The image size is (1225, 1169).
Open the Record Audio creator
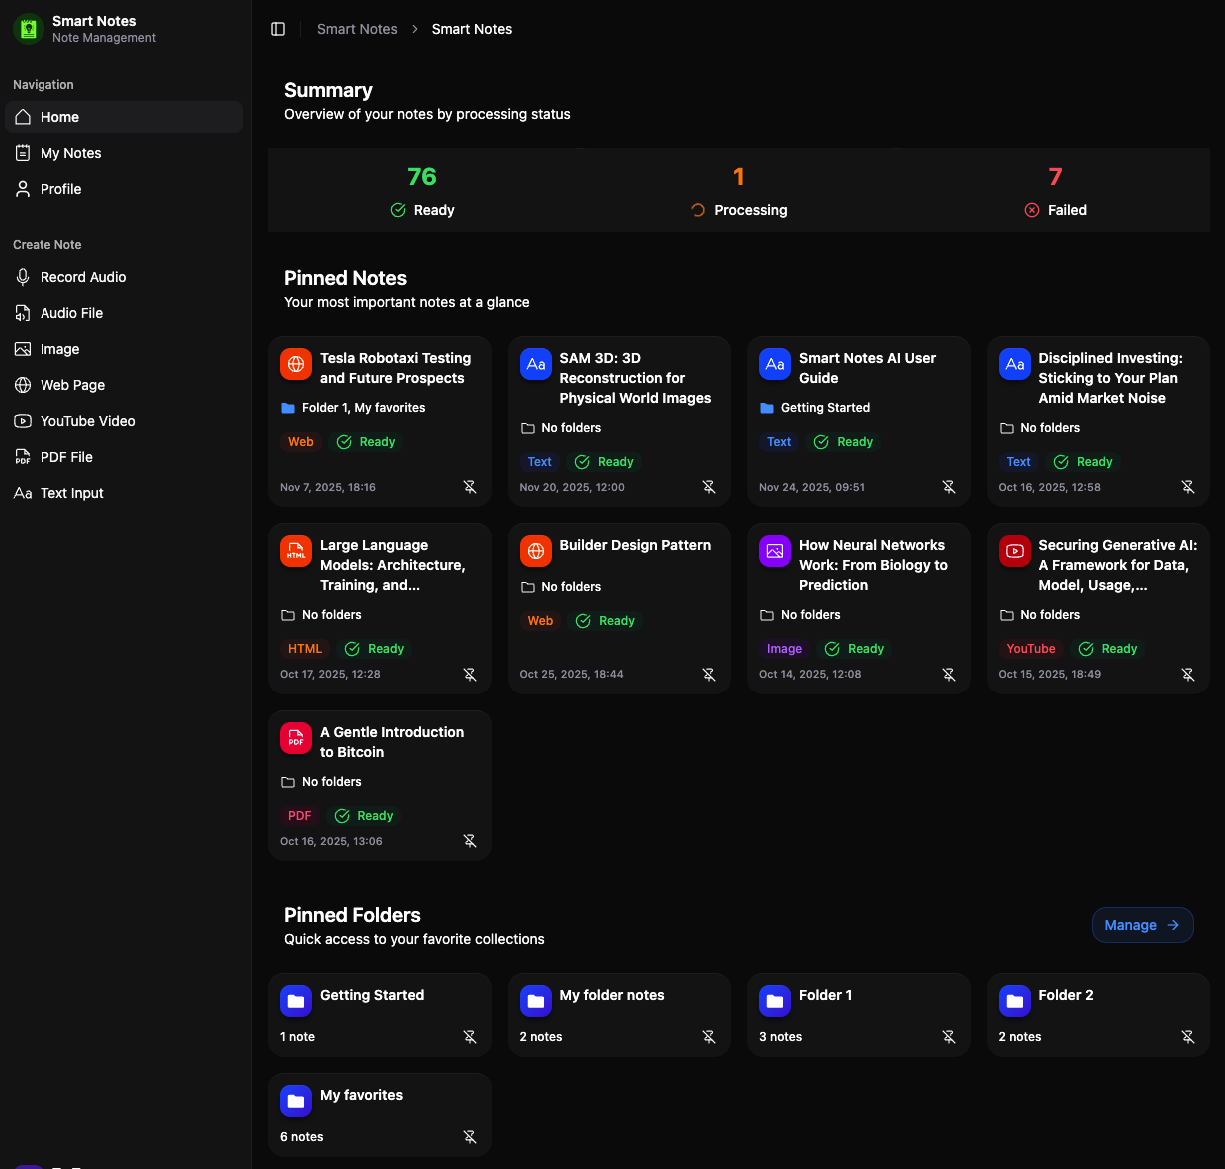point(85,277)
